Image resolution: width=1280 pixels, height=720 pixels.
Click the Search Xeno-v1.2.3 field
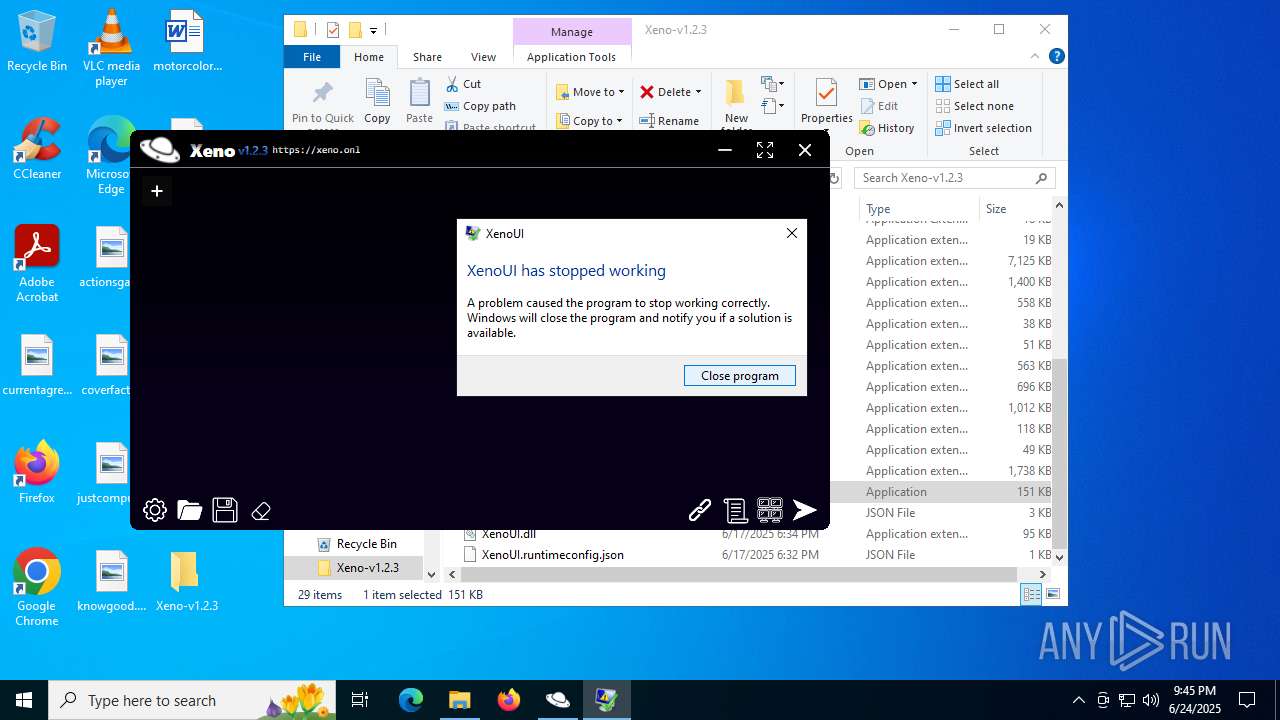[x=955, y=178]
